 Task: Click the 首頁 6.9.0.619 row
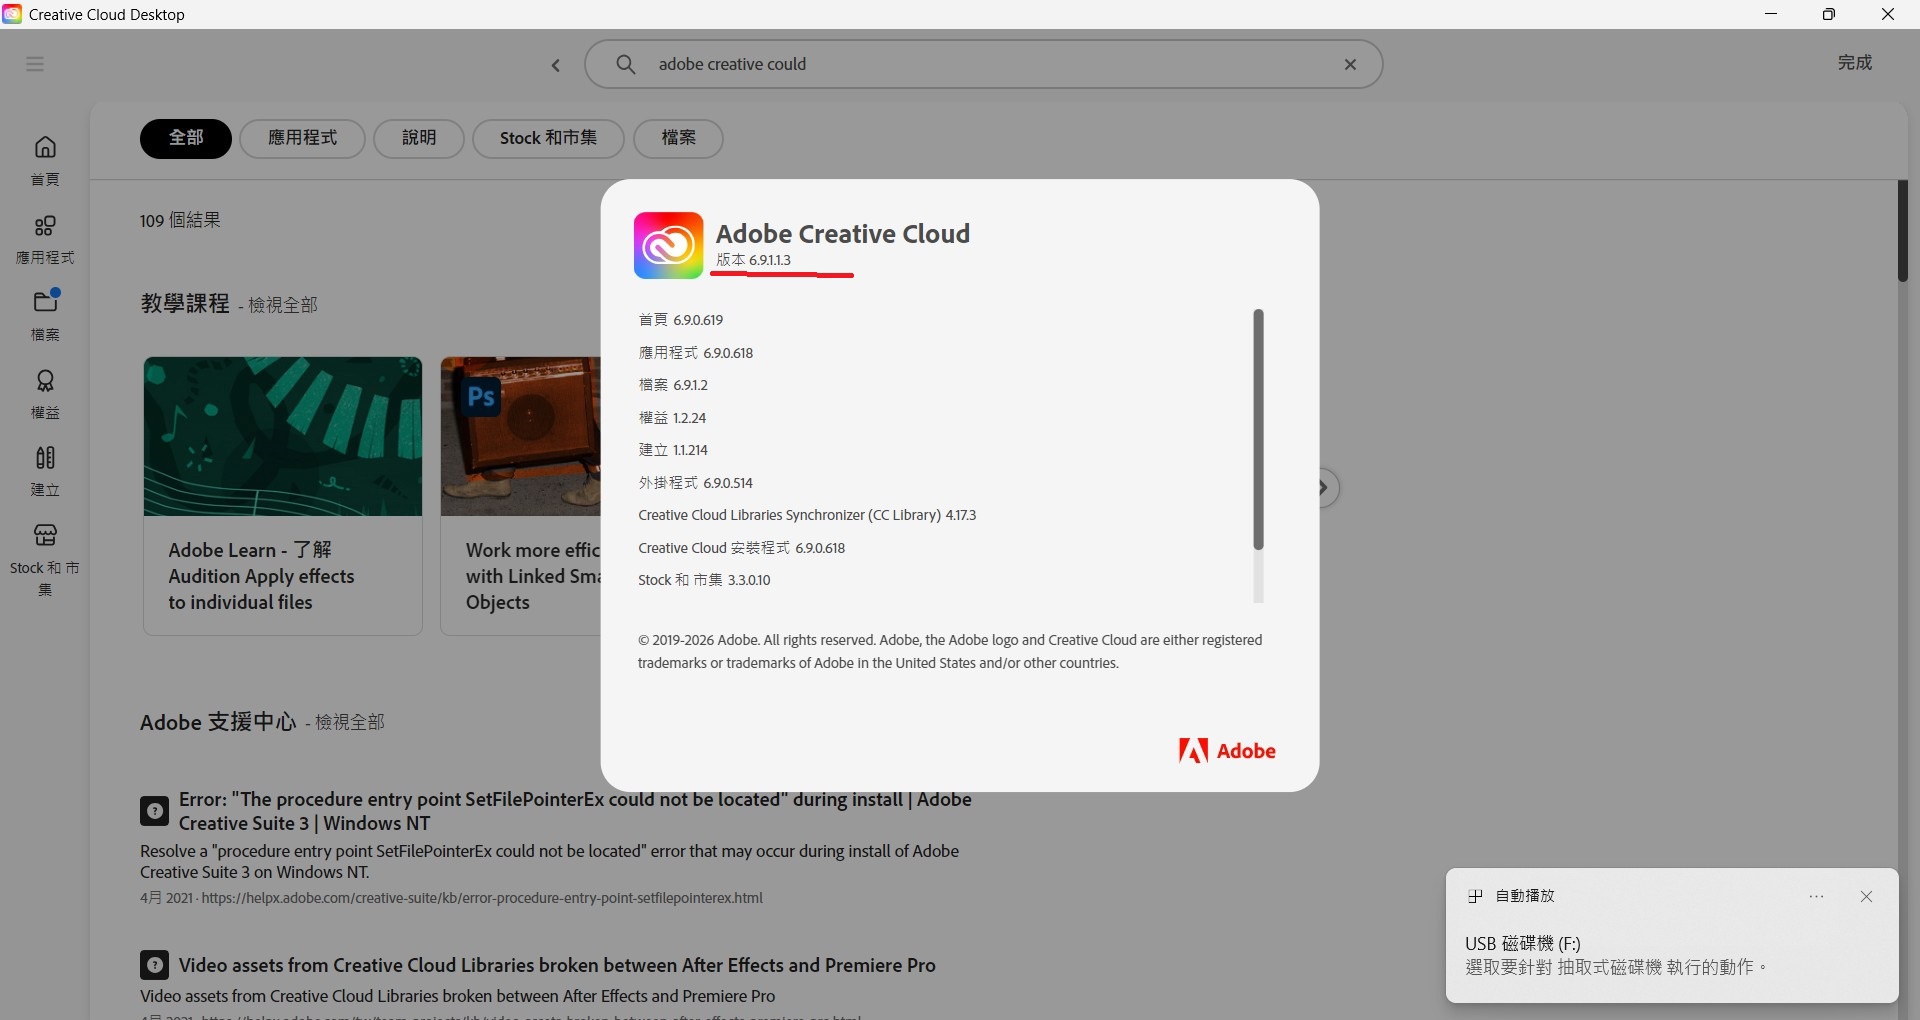[x=680, y=320]
